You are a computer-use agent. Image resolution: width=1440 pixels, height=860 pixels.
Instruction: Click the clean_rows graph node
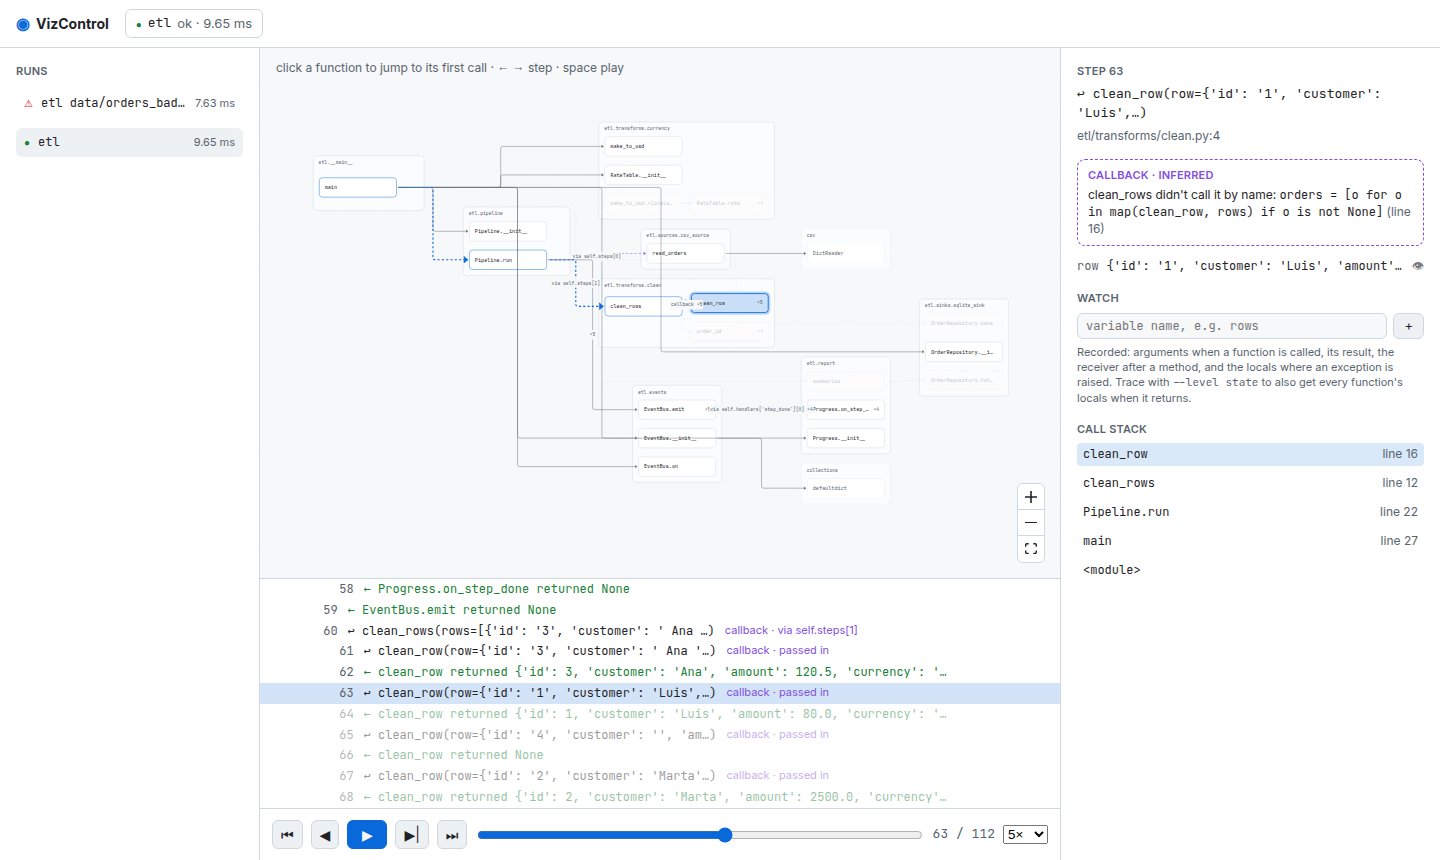[644, 306]
